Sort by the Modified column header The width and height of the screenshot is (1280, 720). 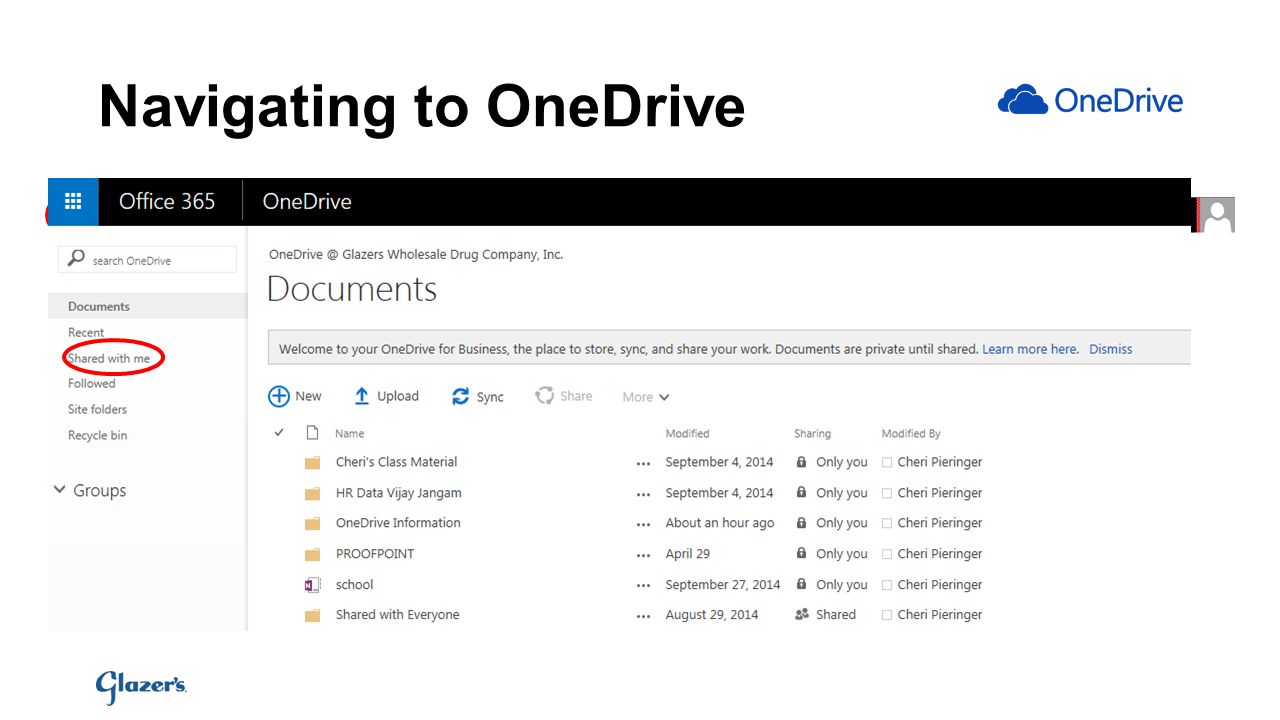(x=687, y=433)
